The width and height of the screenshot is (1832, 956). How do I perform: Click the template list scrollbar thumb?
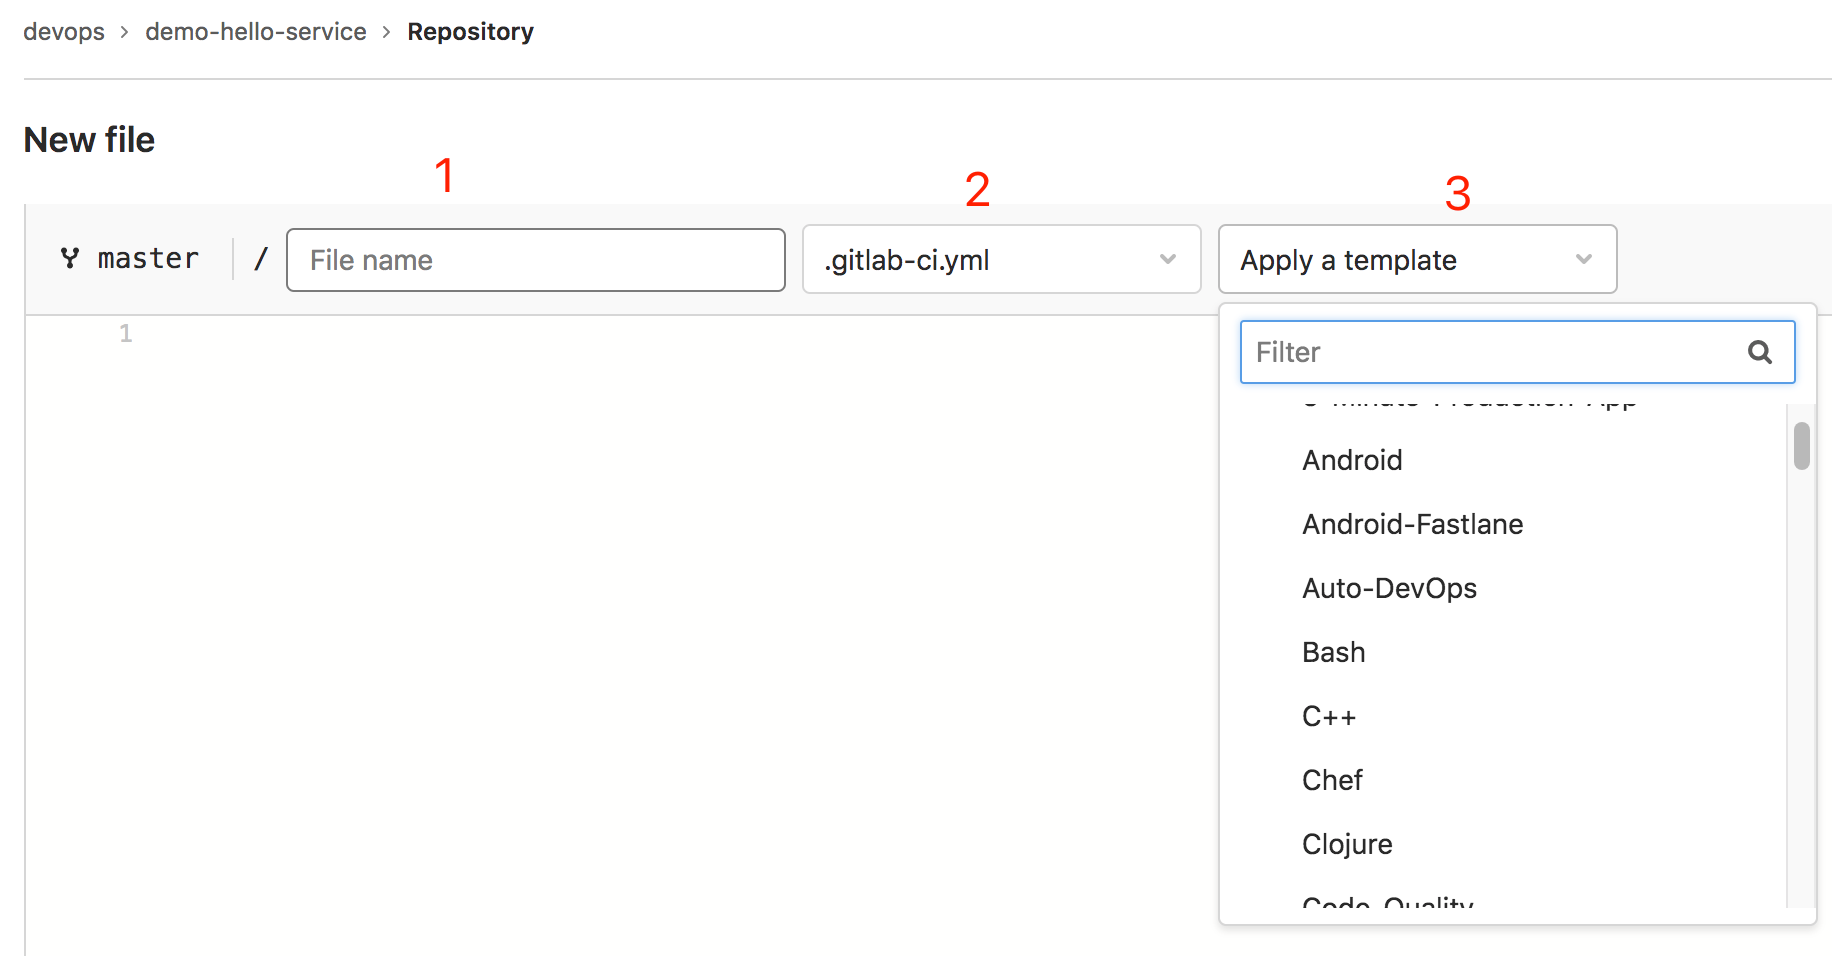click(x=1802, y=446)
